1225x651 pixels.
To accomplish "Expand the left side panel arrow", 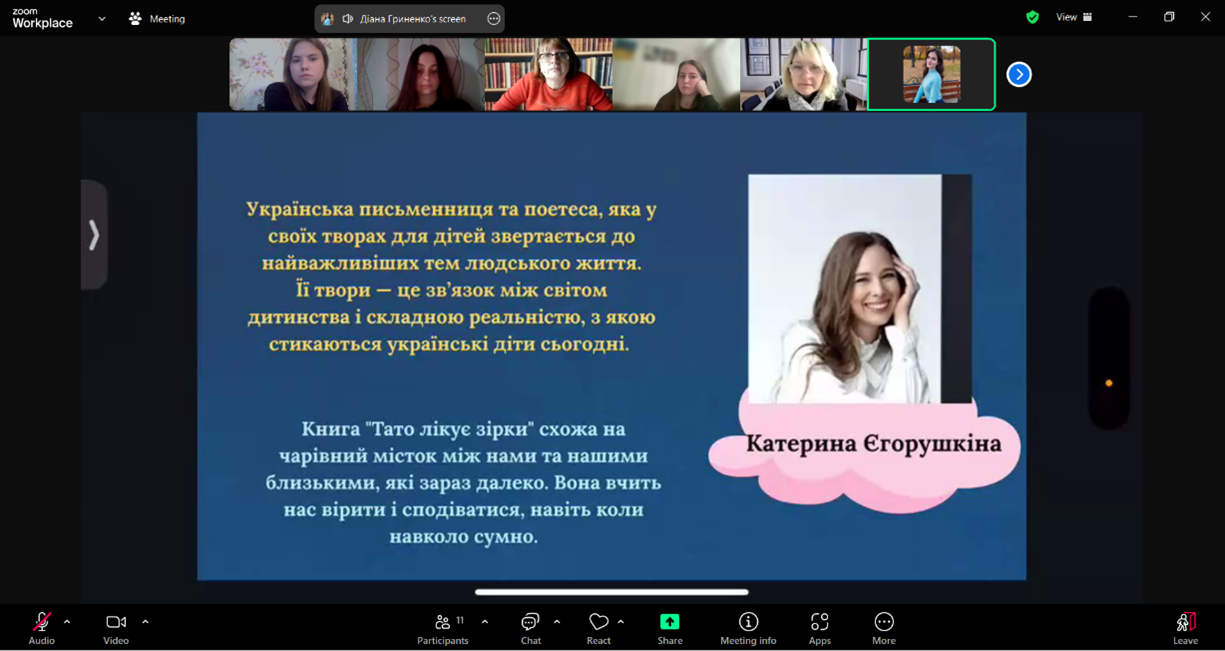I will 94,235.
